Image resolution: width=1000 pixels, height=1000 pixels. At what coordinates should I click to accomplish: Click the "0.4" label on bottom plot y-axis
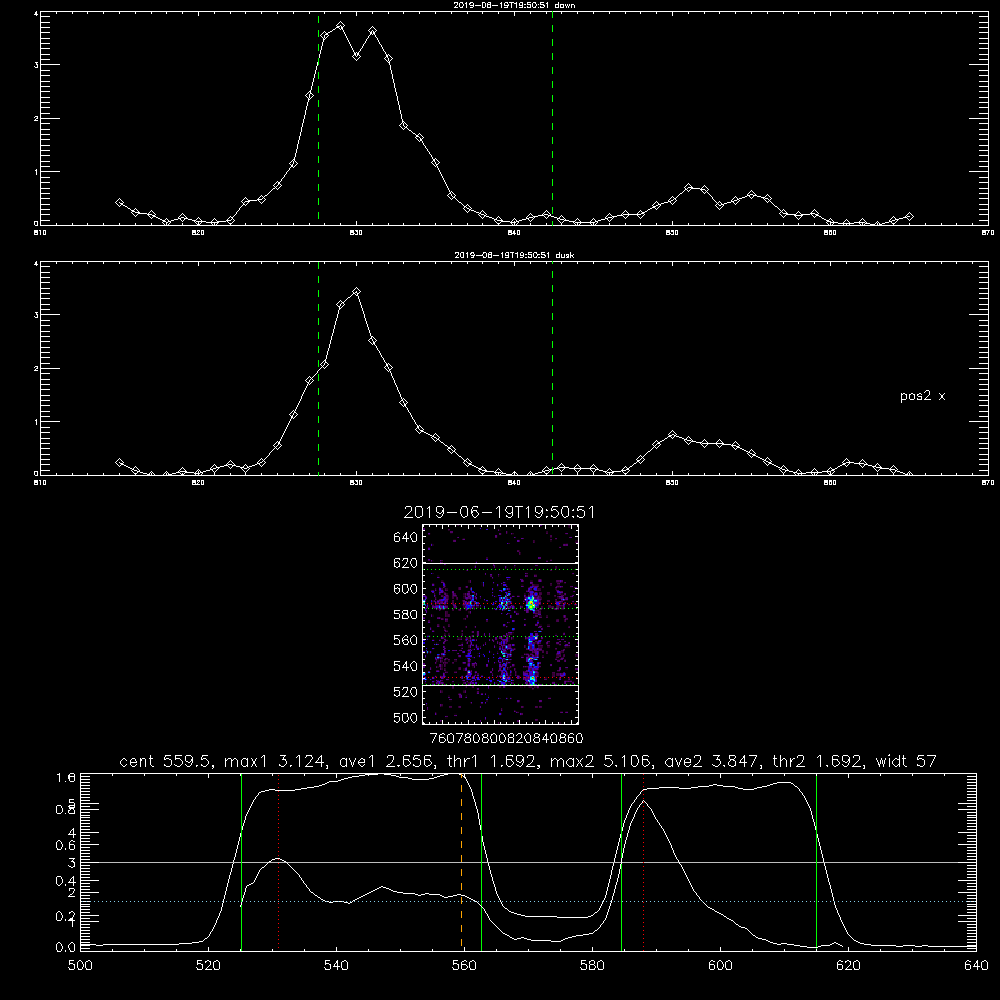tap(66, 881)
